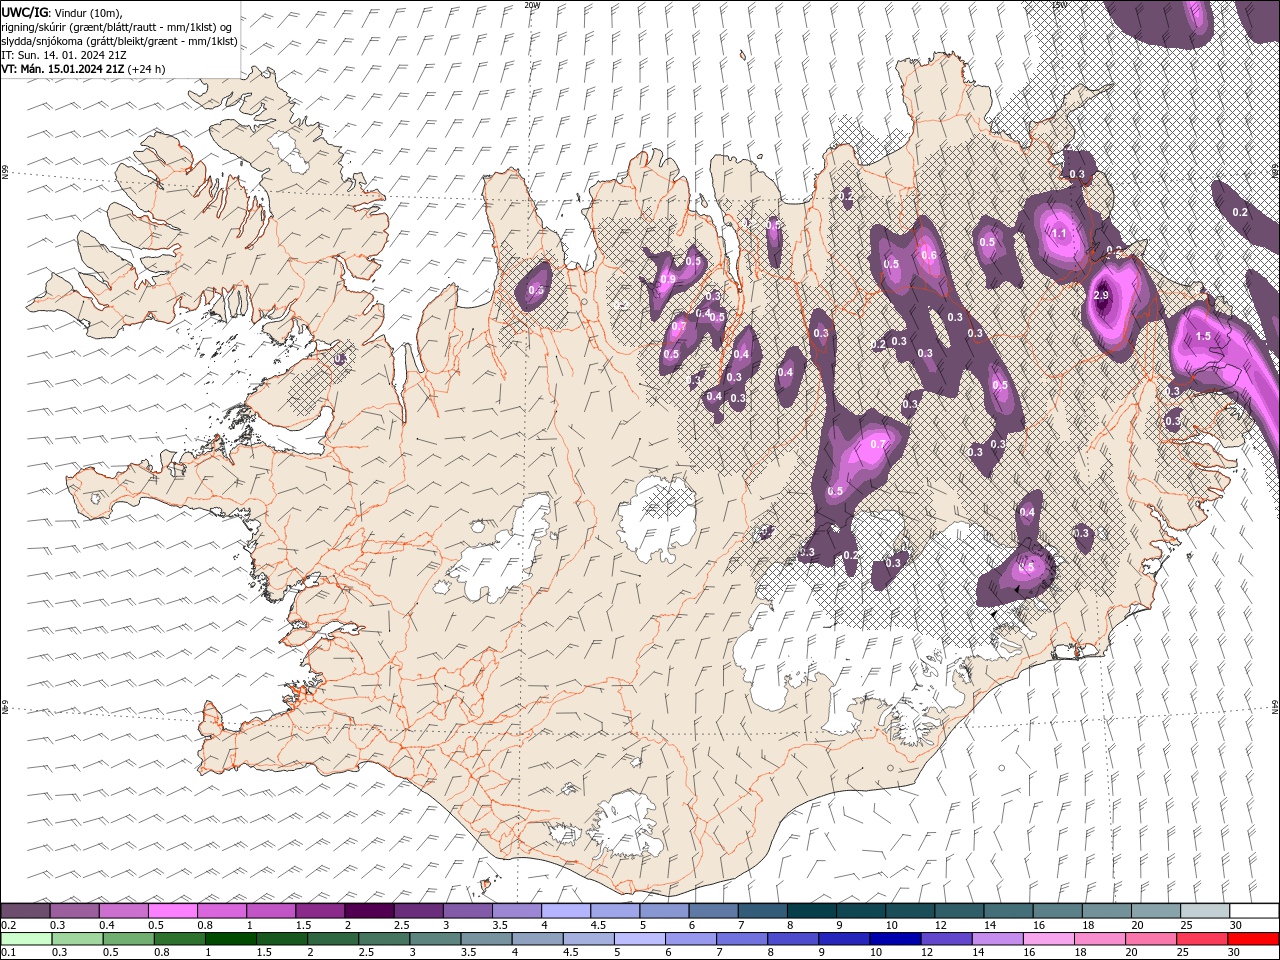
Task: Pick the dark green swatch labeled 1 in lower legend row
Action: tap(231, 938)
